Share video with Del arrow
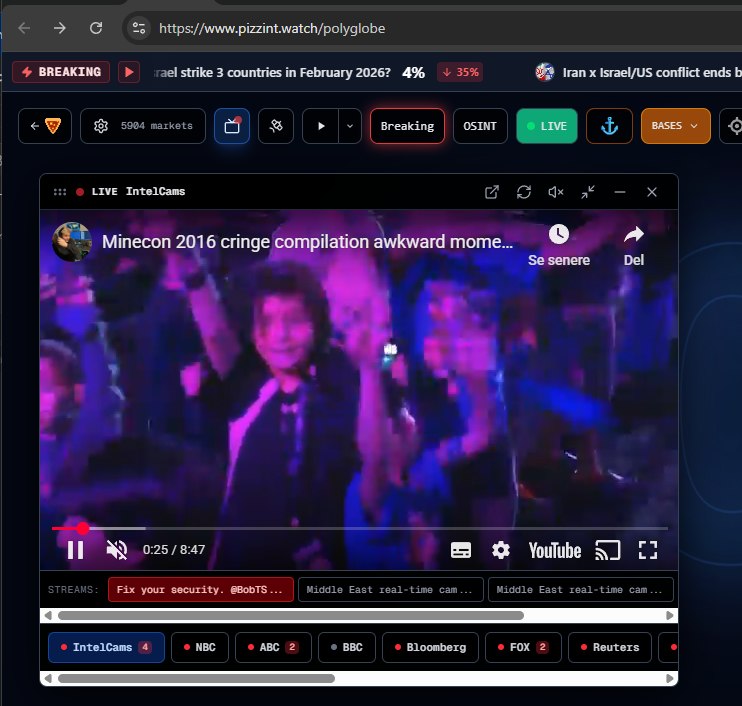Screen dimensions: 742x706 click(634, 245)
